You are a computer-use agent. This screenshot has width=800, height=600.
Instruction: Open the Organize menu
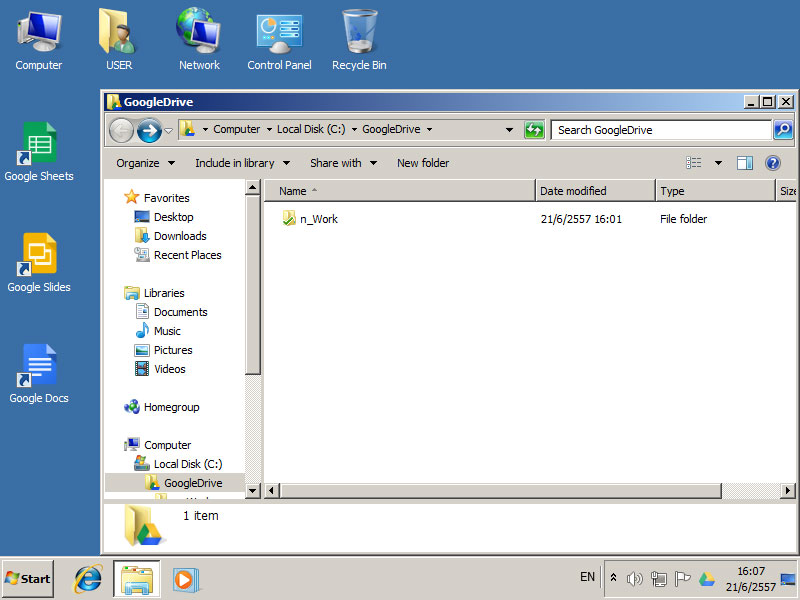(x=145, y=163)
